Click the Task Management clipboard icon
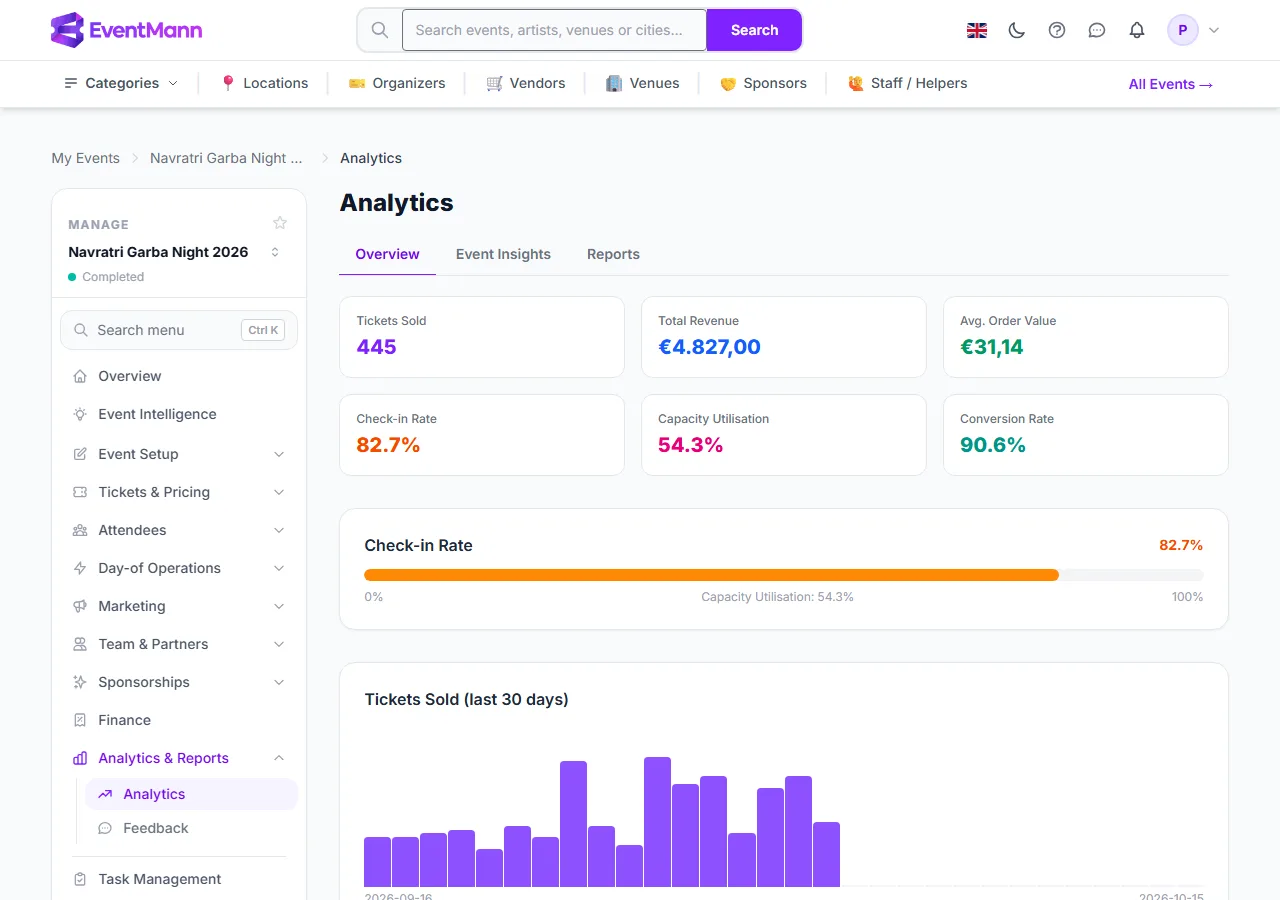Screen dimensions: 1280x900 pos(80,879)
